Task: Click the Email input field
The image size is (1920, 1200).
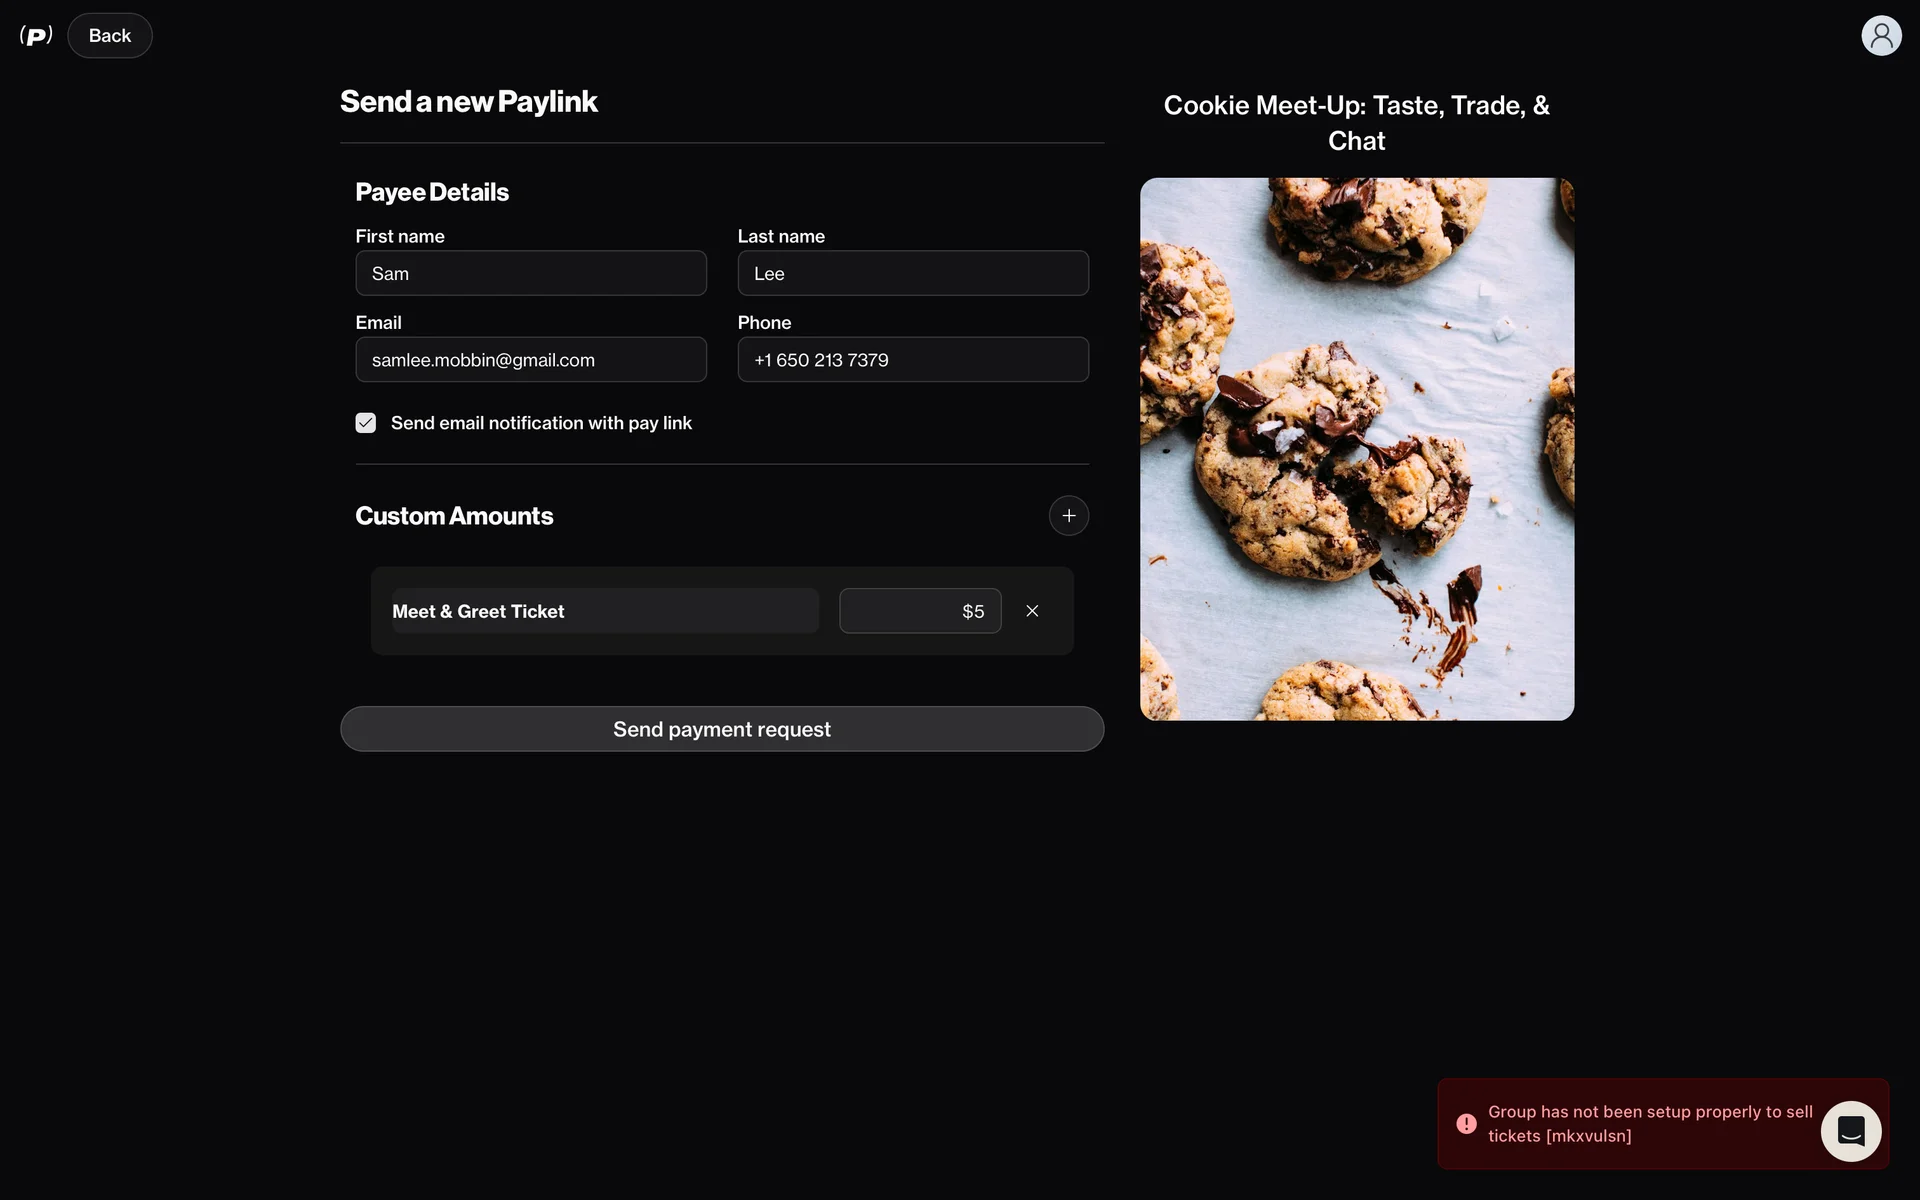Action: 531,360
